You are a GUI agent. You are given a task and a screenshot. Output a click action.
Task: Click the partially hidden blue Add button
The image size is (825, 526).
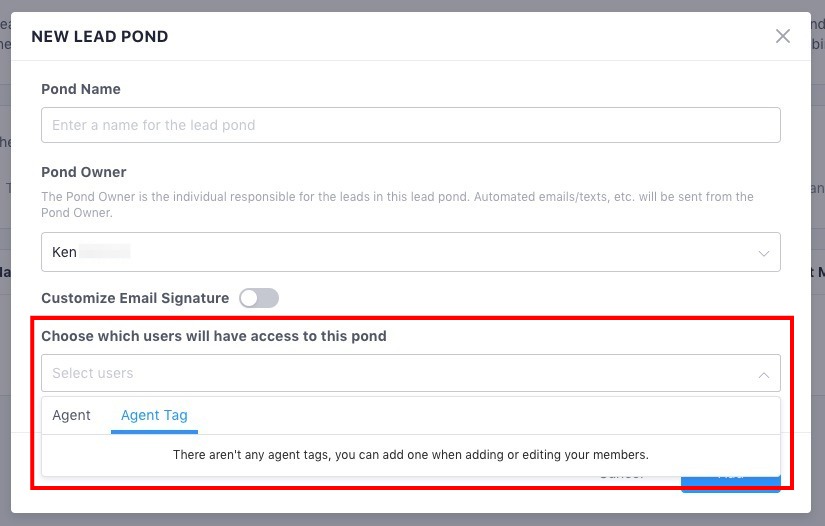pos(730,482)
